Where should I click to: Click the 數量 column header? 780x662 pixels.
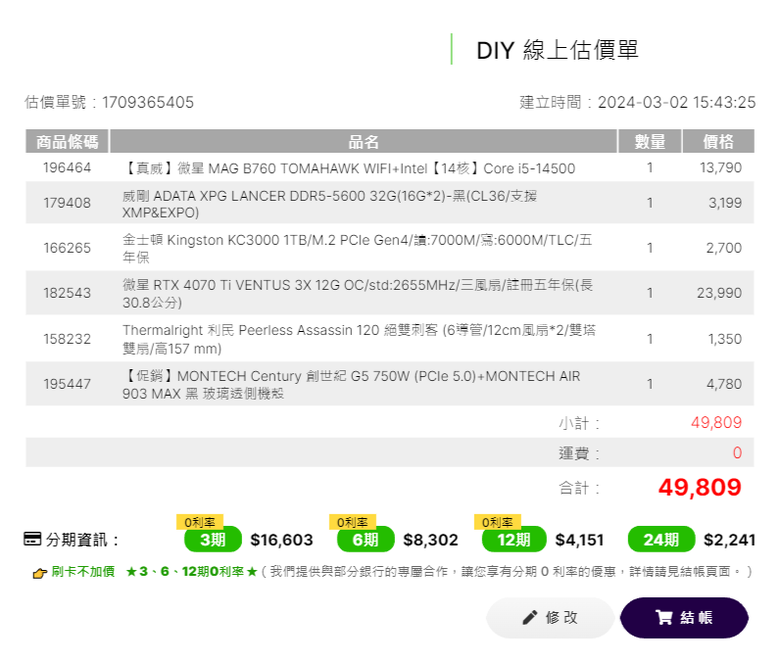tap(650, 141)
